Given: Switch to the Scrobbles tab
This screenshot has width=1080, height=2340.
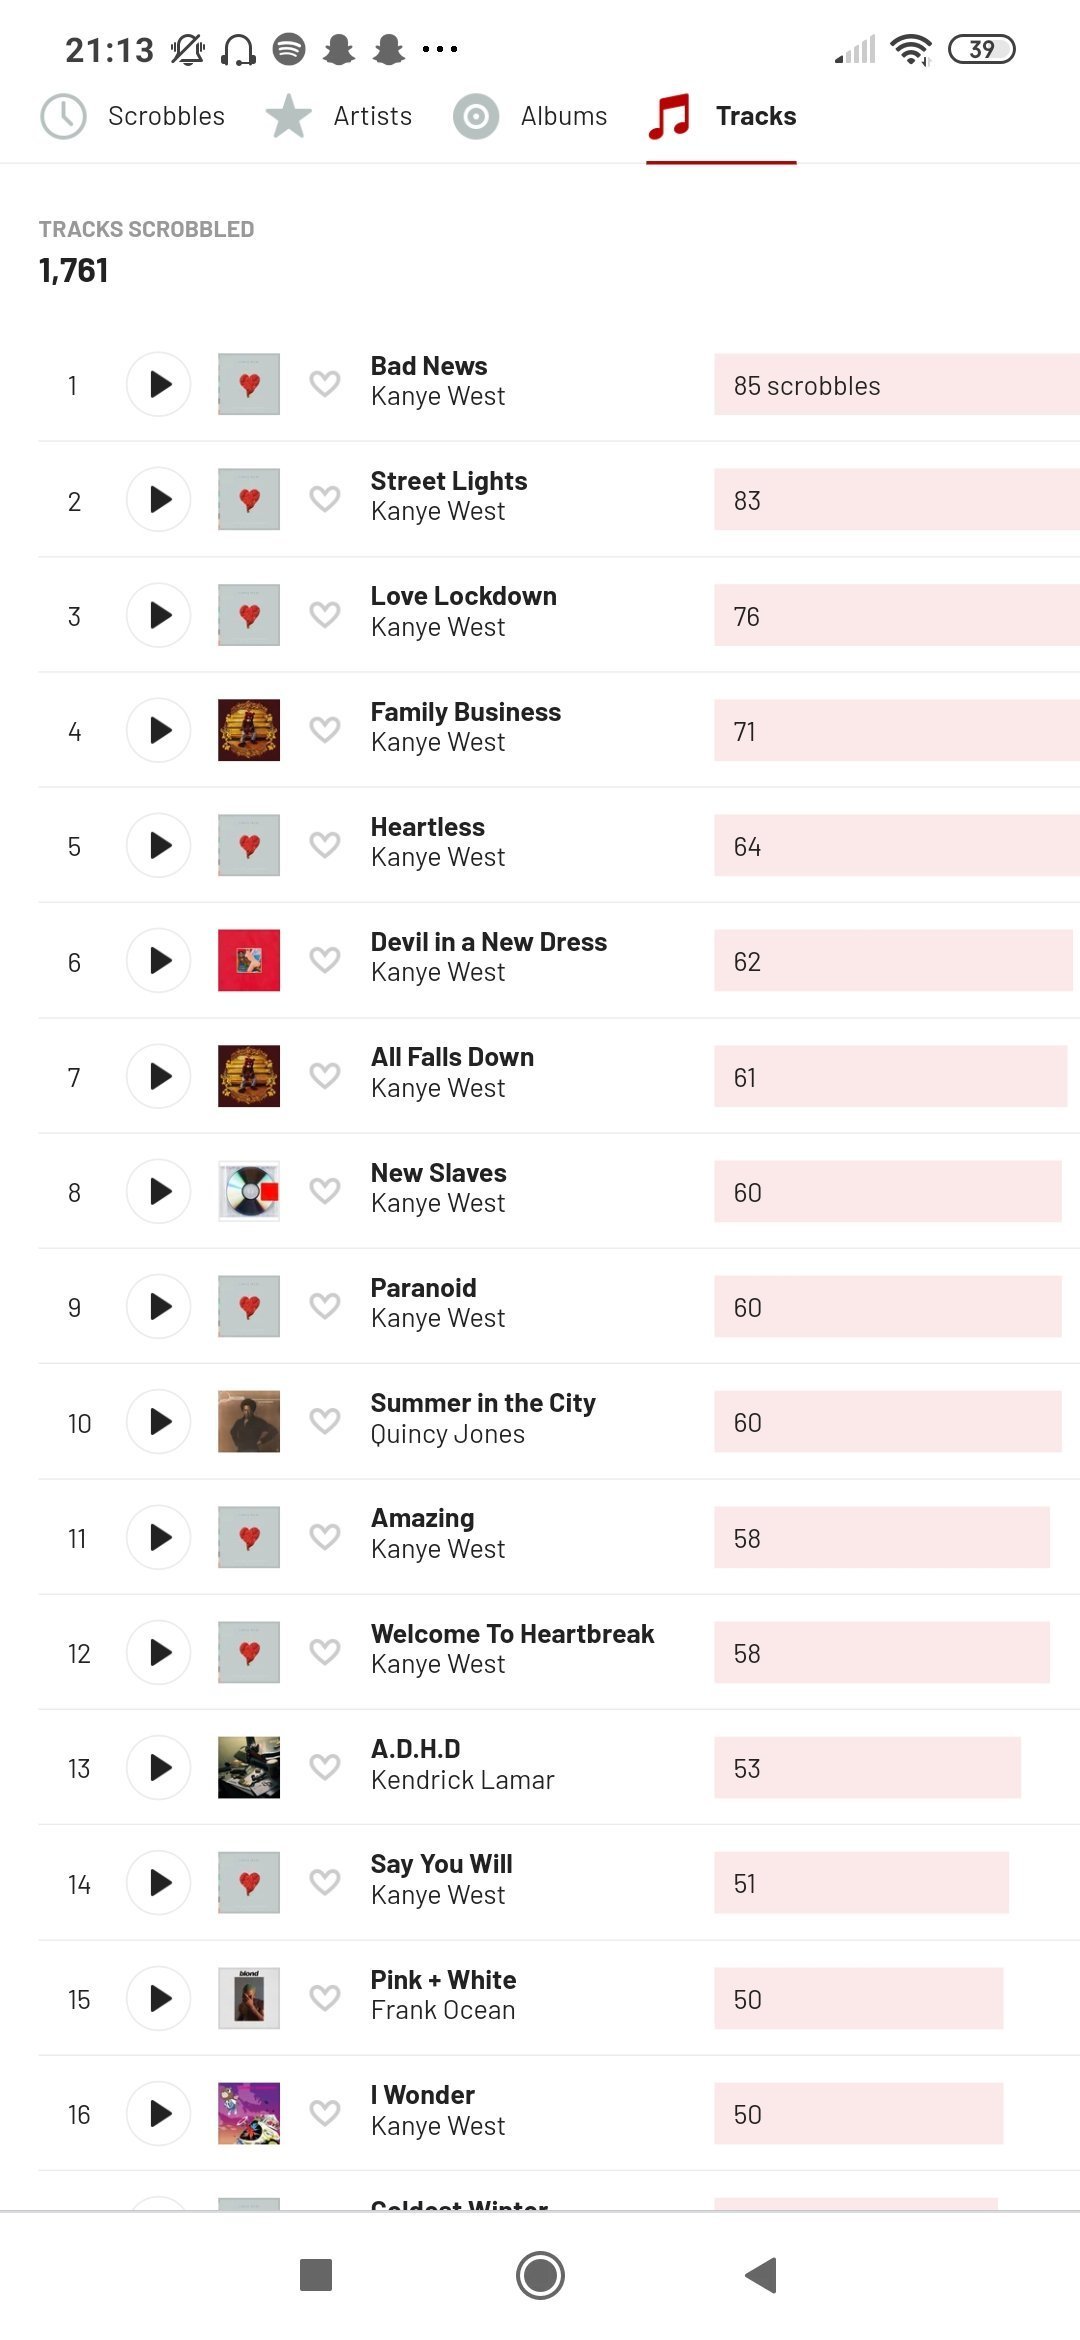Looking at the screenshot, I should pos(133,116).
